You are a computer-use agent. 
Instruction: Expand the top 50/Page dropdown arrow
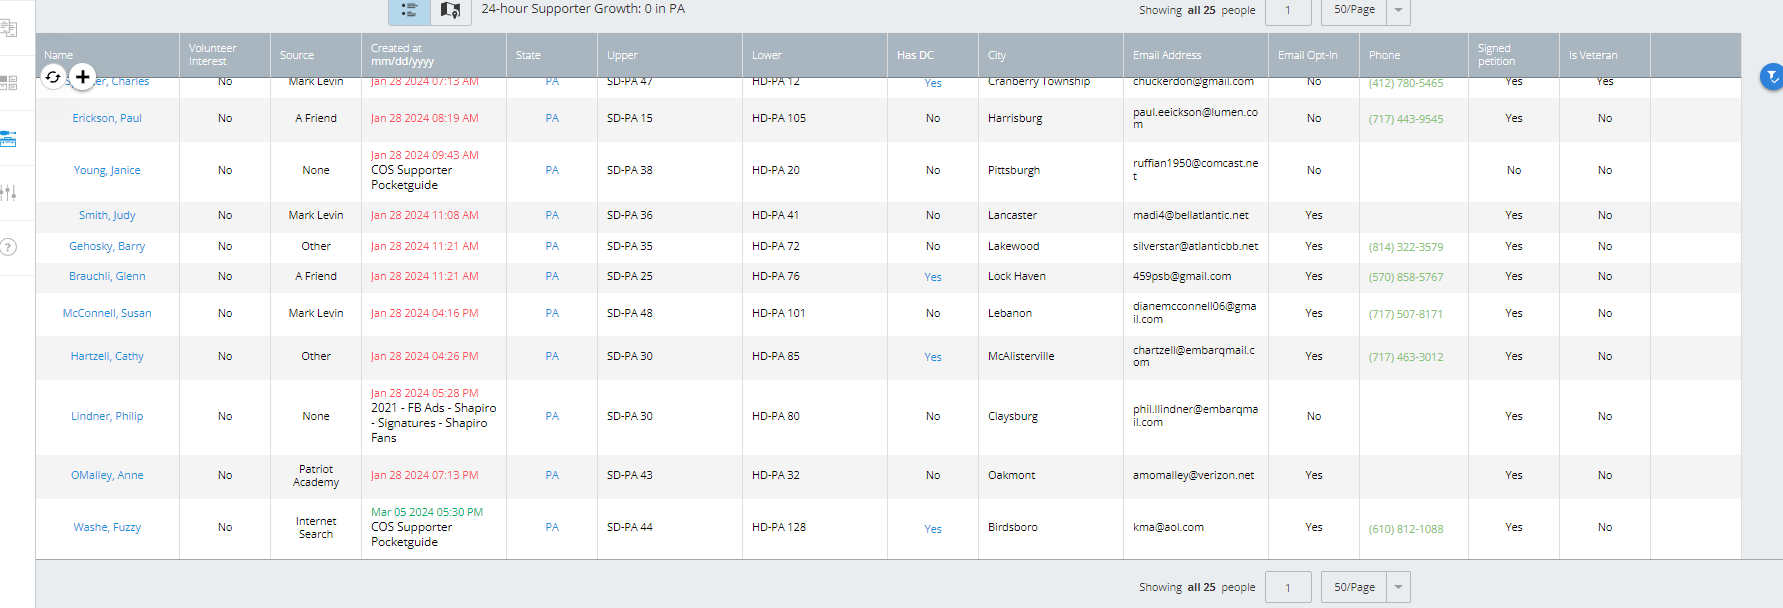pos(1398,10)
